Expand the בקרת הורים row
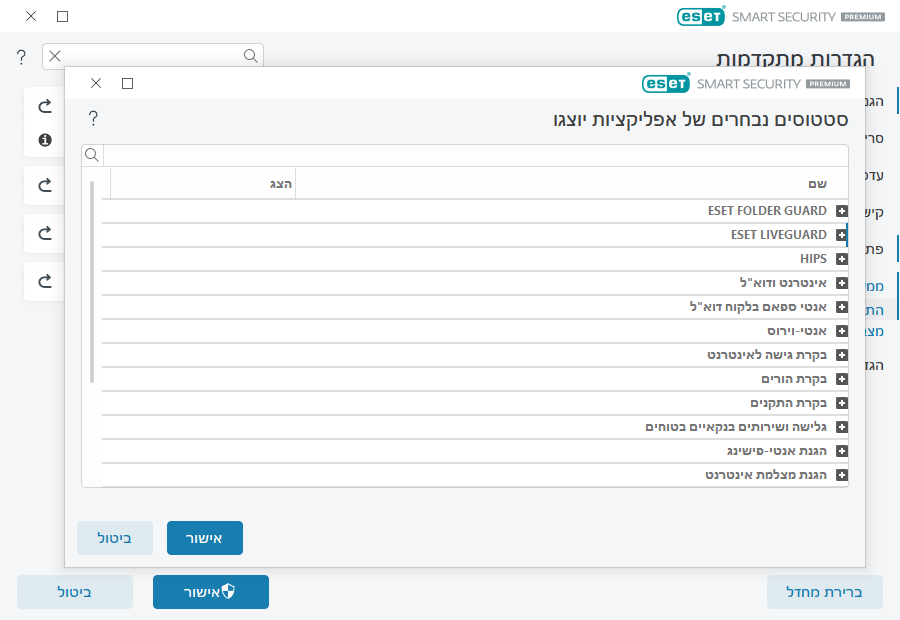The height and width of the screenshot is (620, 900). coord(841,379)
